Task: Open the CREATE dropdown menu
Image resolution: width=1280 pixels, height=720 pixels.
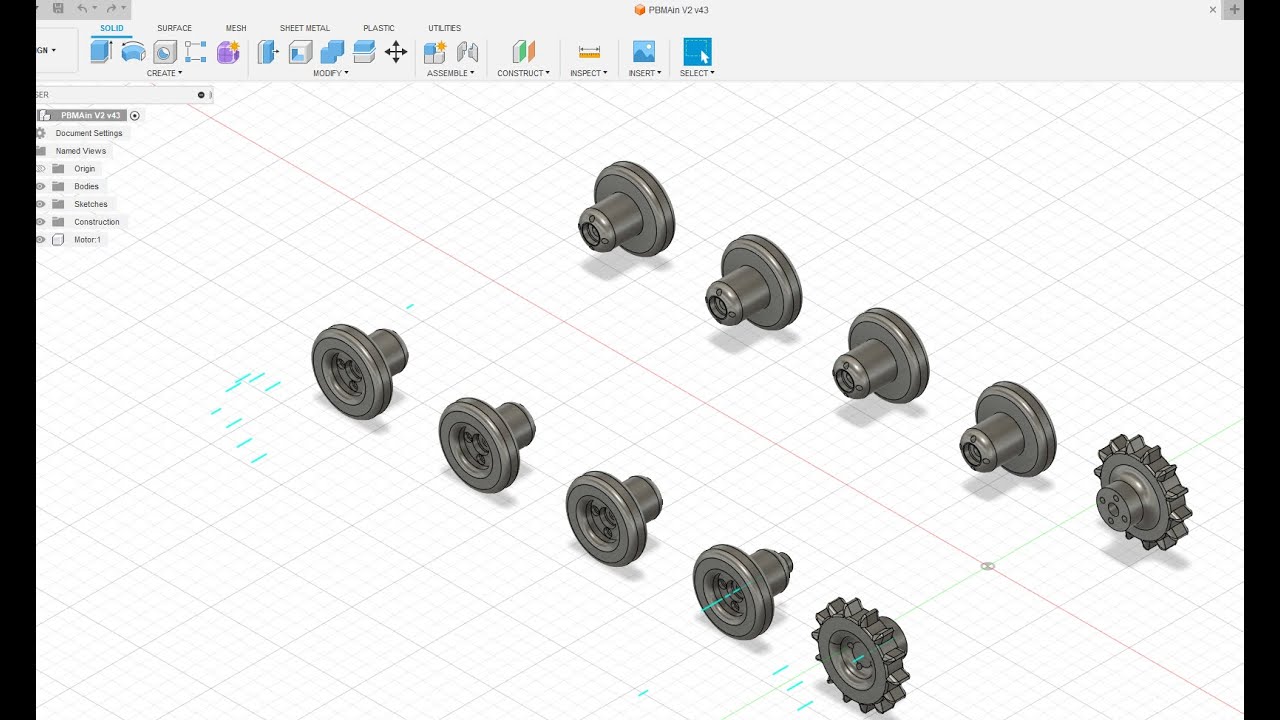Action: coord(164,73)
